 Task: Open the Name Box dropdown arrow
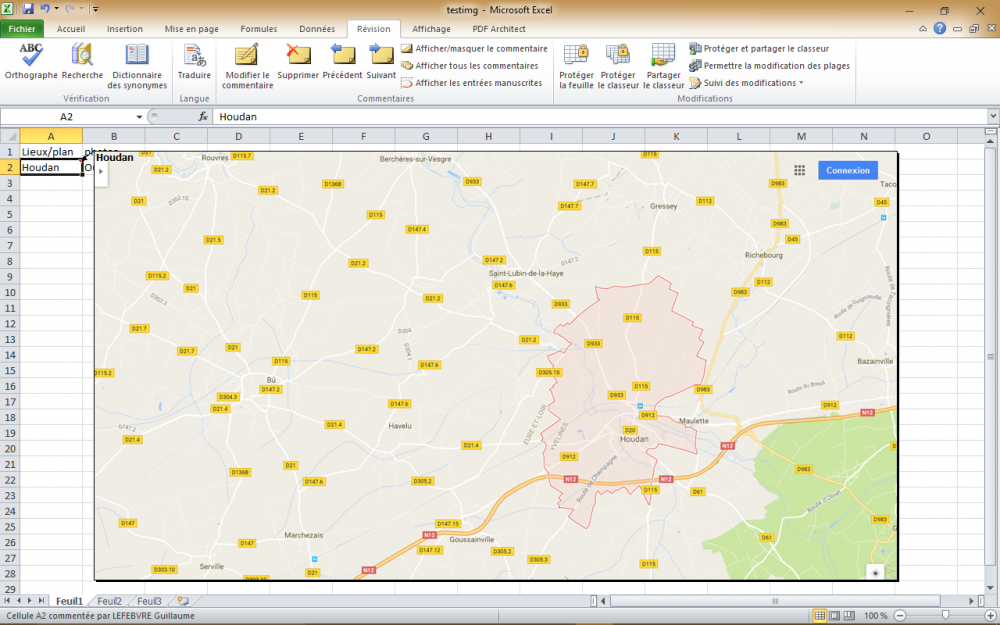[x=139, y=117]
